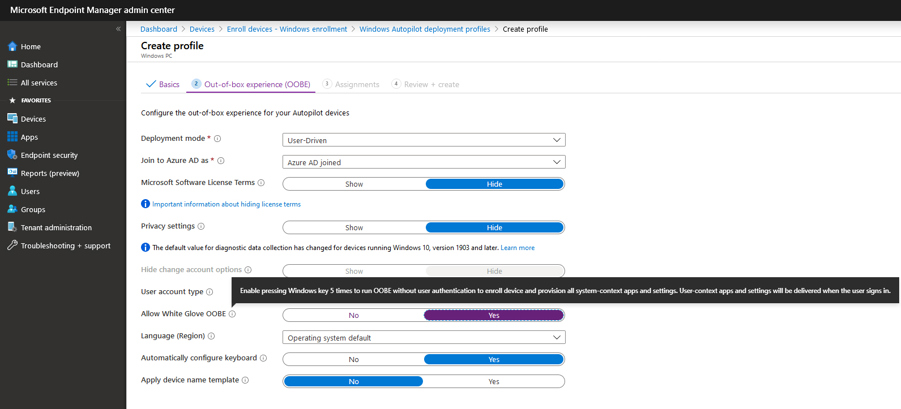The height and width of the screenshot is (409, 901).
Task: Open the Deployment mode dropdown
Action: click(x=424, y=140)
